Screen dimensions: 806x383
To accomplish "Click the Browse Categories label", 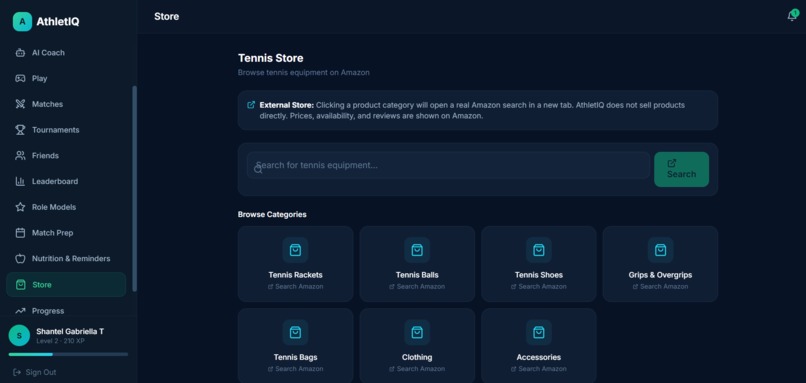I will coord(272,214).
